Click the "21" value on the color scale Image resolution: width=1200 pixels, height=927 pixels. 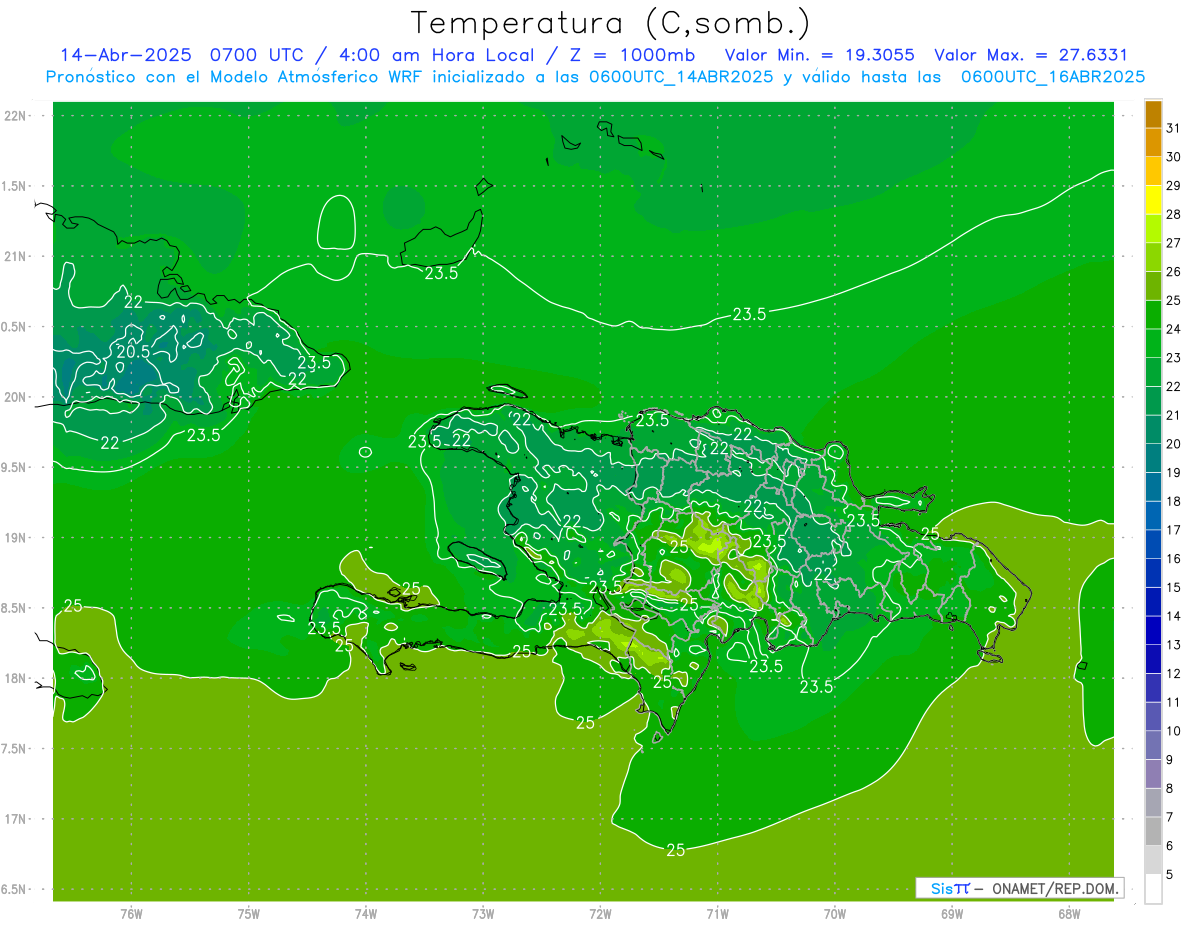point(1174,414)
